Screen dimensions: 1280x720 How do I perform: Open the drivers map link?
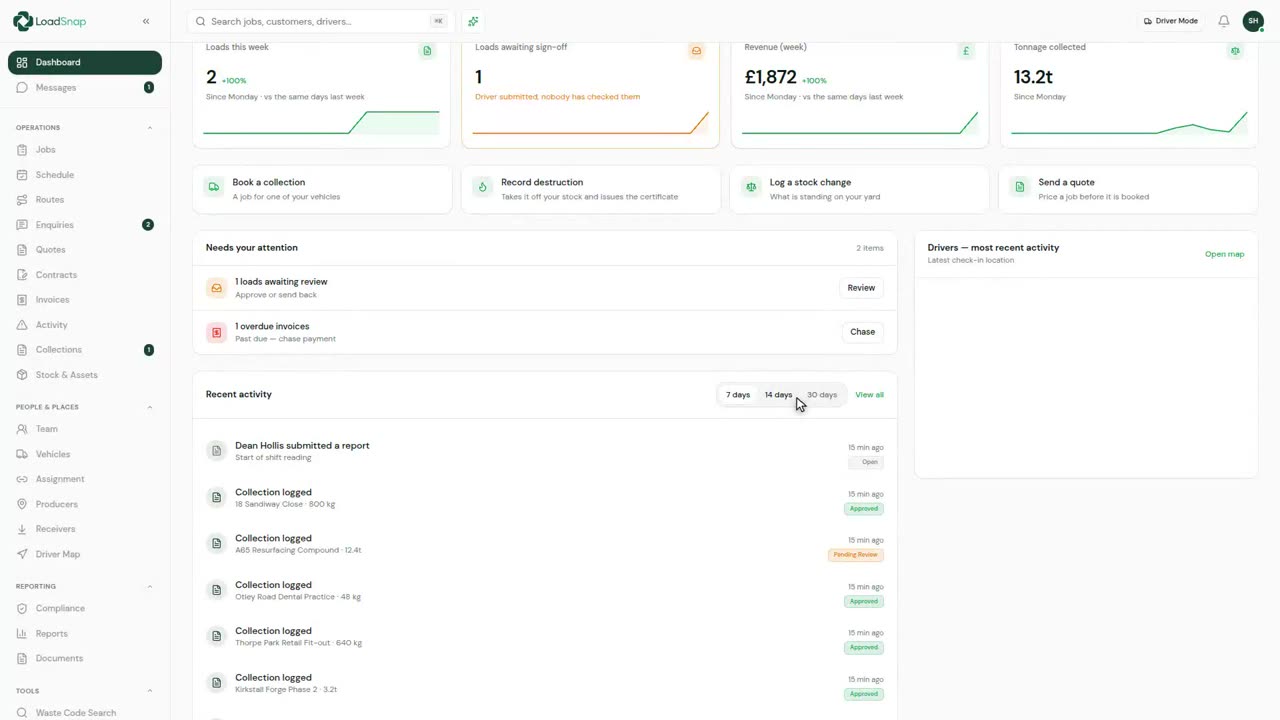(x=1224, y=254)
